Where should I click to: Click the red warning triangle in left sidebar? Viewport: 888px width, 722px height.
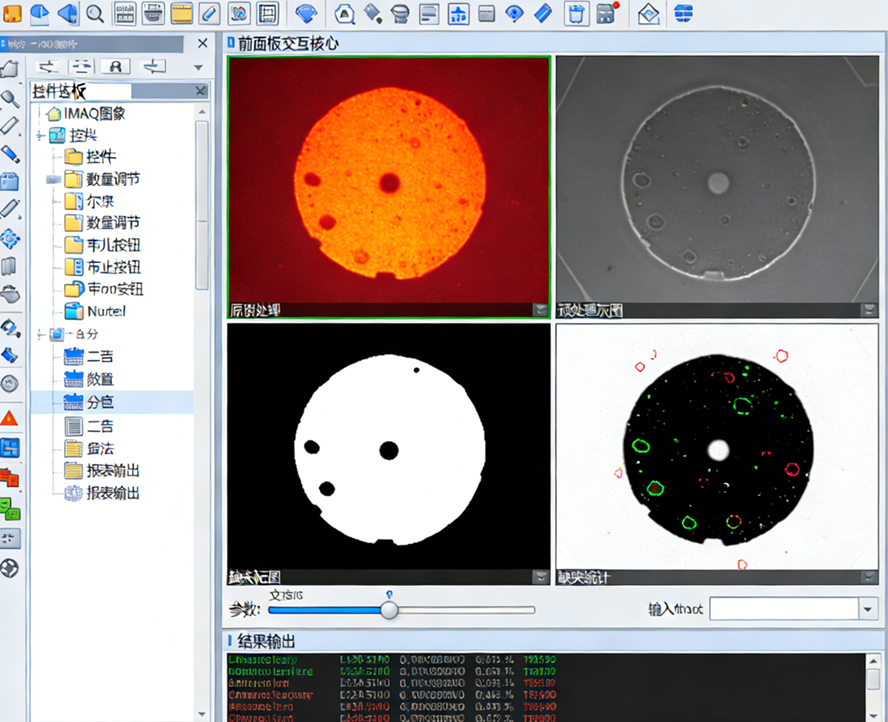[x=10, y=417]
